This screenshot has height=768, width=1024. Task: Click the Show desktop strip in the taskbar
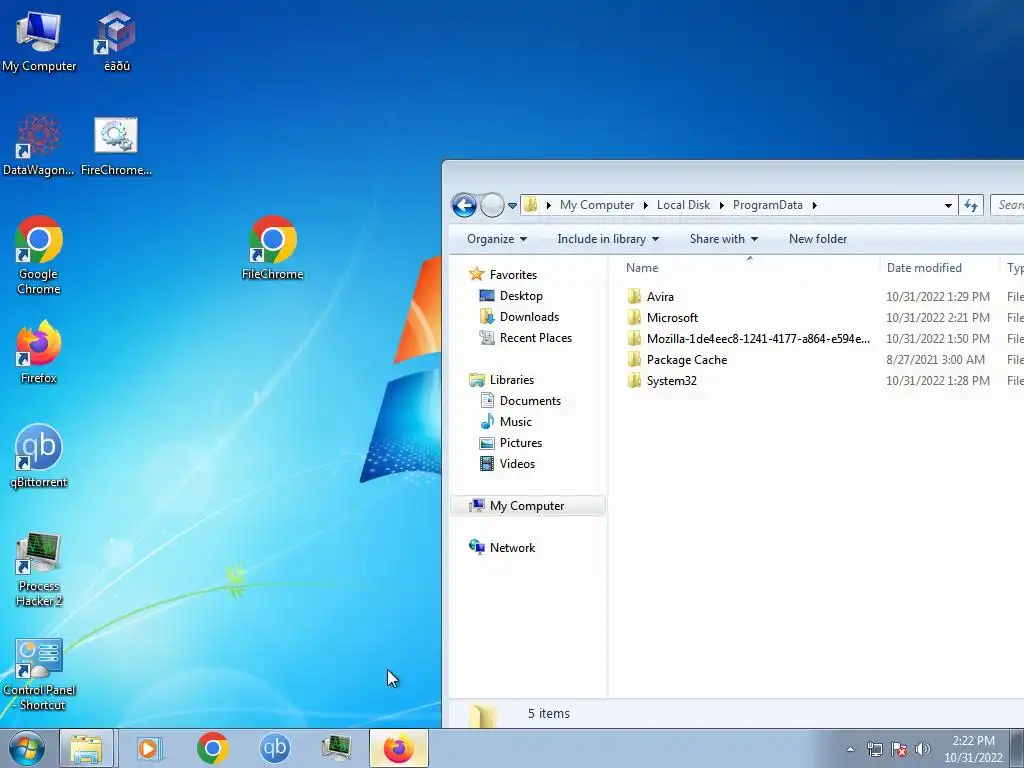[1017, 748]
